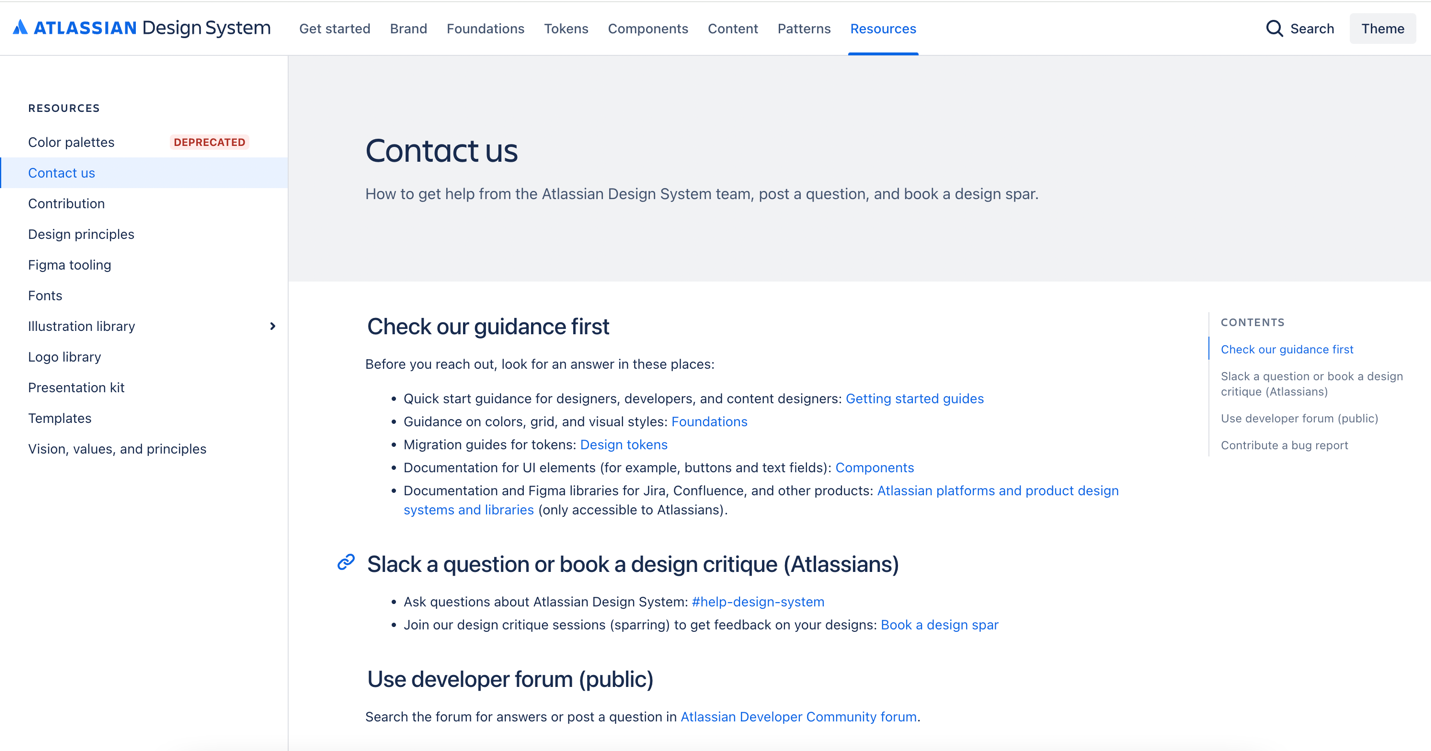The width and height of the screenshot is (1431, 751).
Task: Select the Theme button in the header
Action: point(1383,29)
